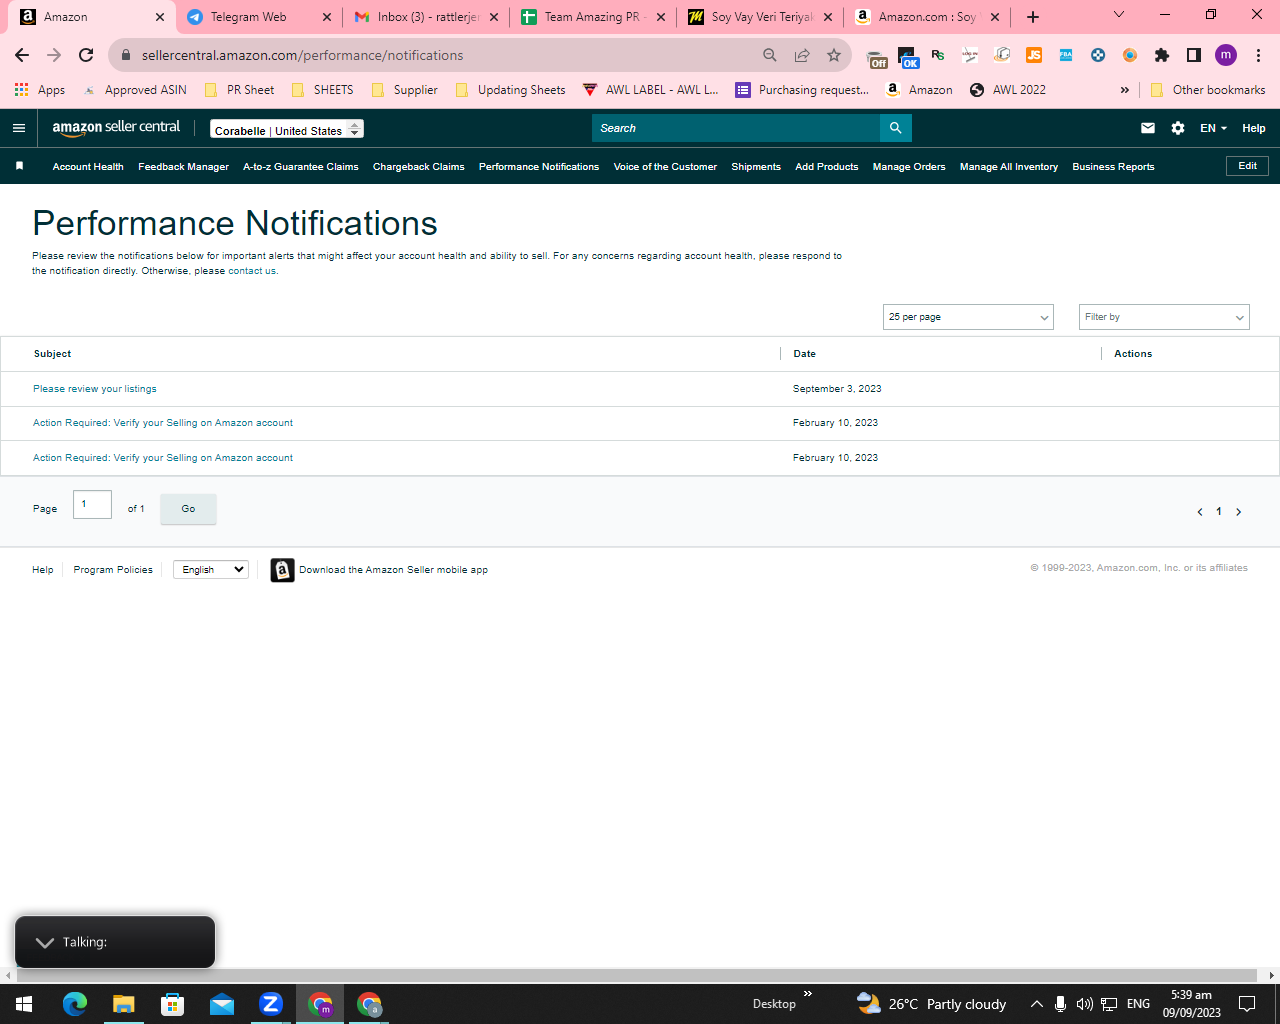Go to previous page arrow
Viewport: 1280px width, 1024px height.
(1200, 512)
